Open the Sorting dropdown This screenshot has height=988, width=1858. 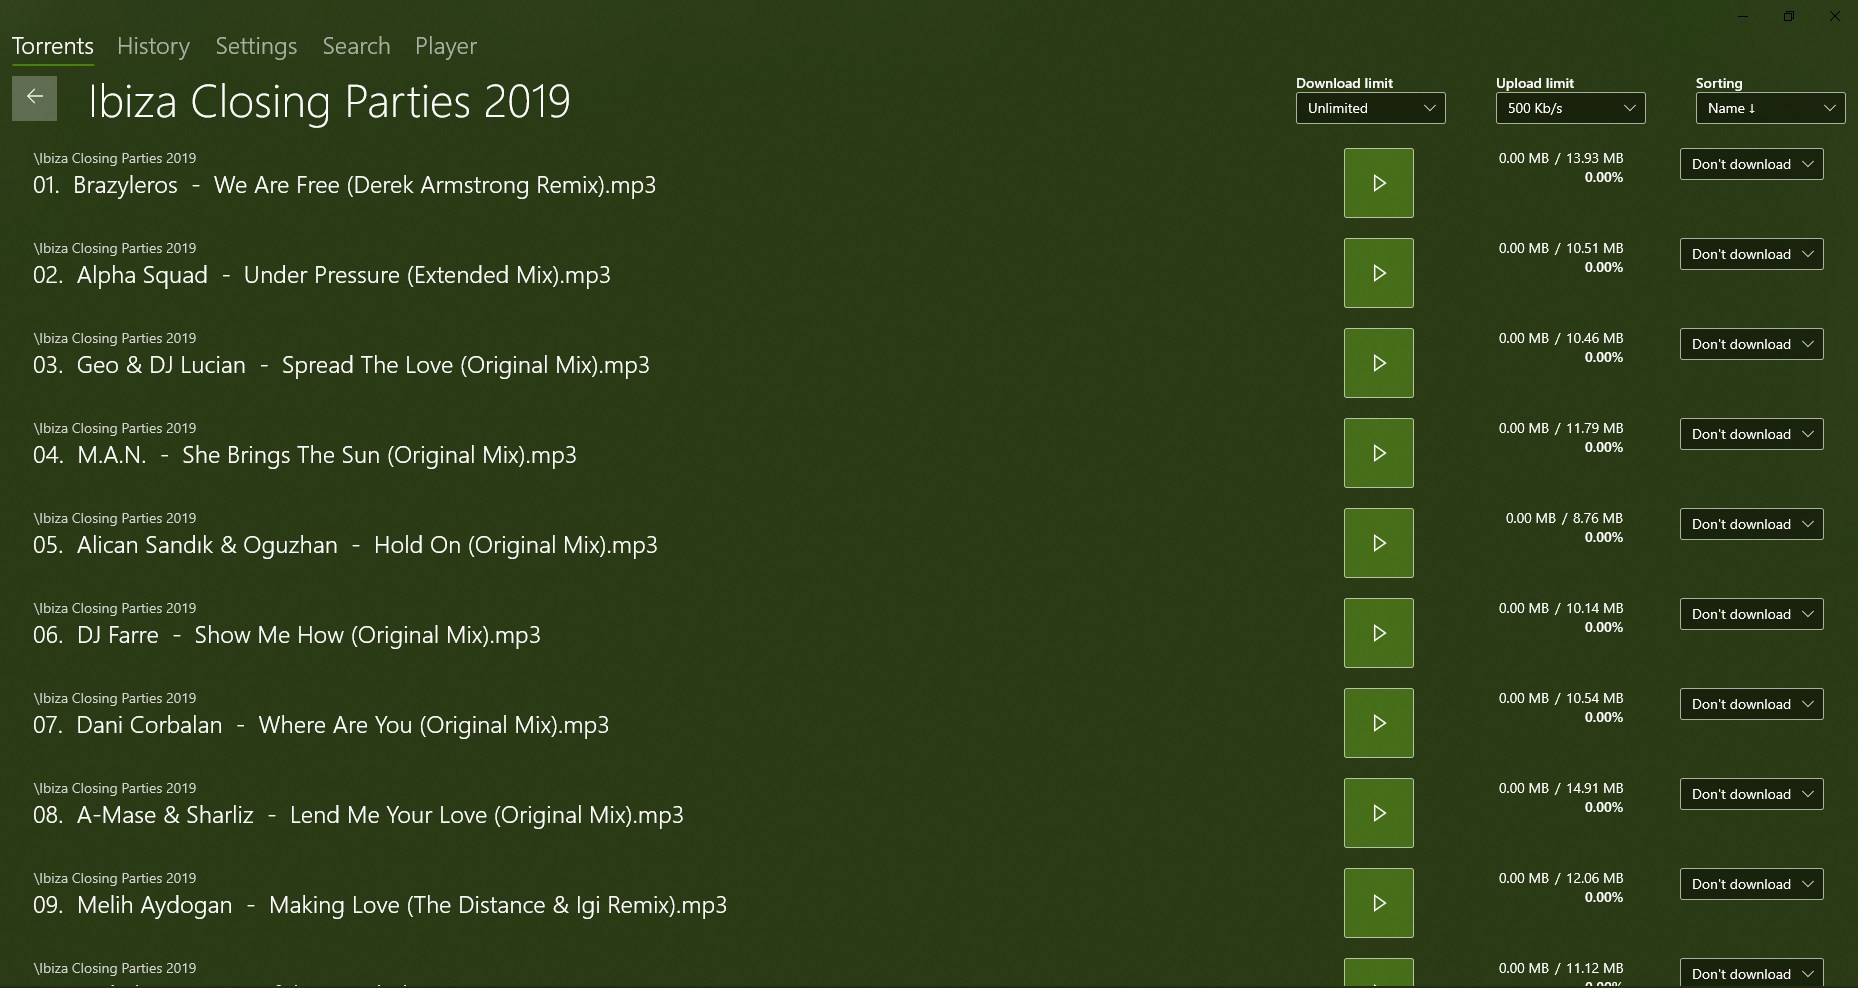click(1770, 108)
